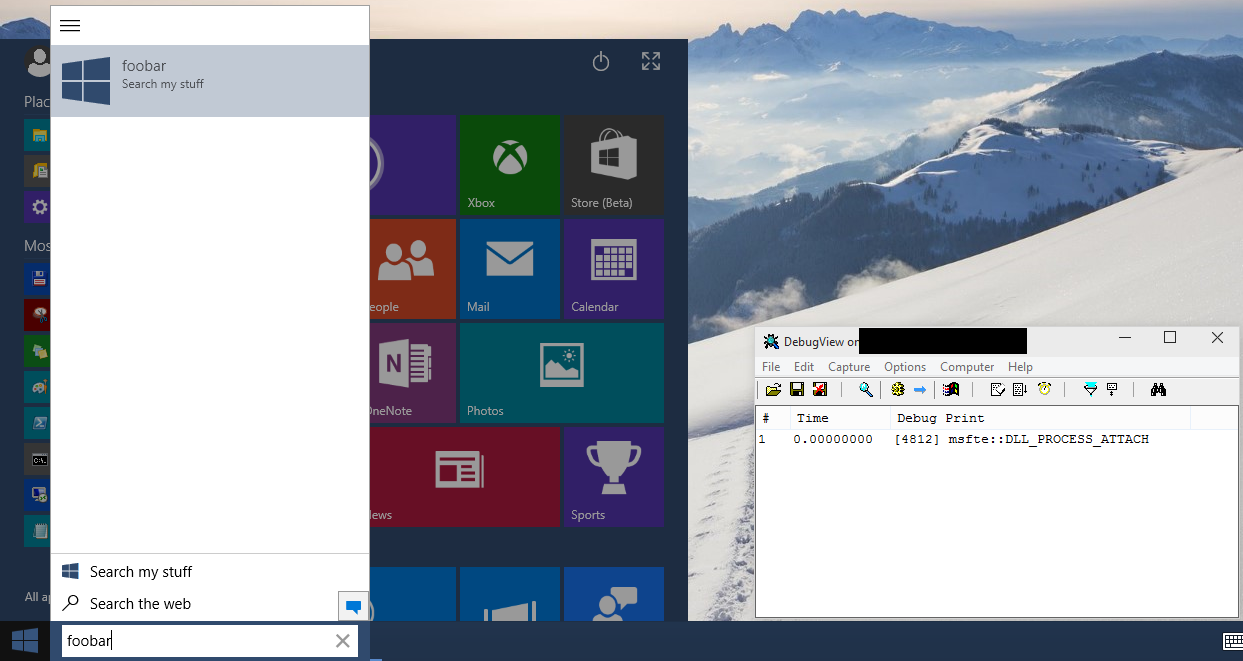The height and width of the screenshot is (661, 1243).
Task: Toggle the clock Time Format icon
Action: [x=1044, y=390]
